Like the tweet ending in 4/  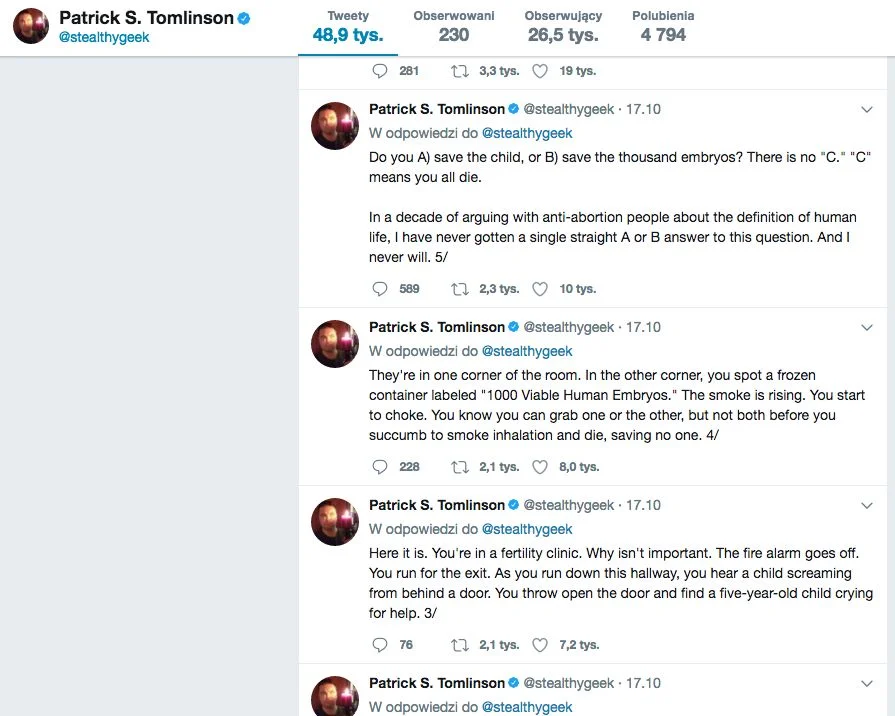[x=540, y=467]
